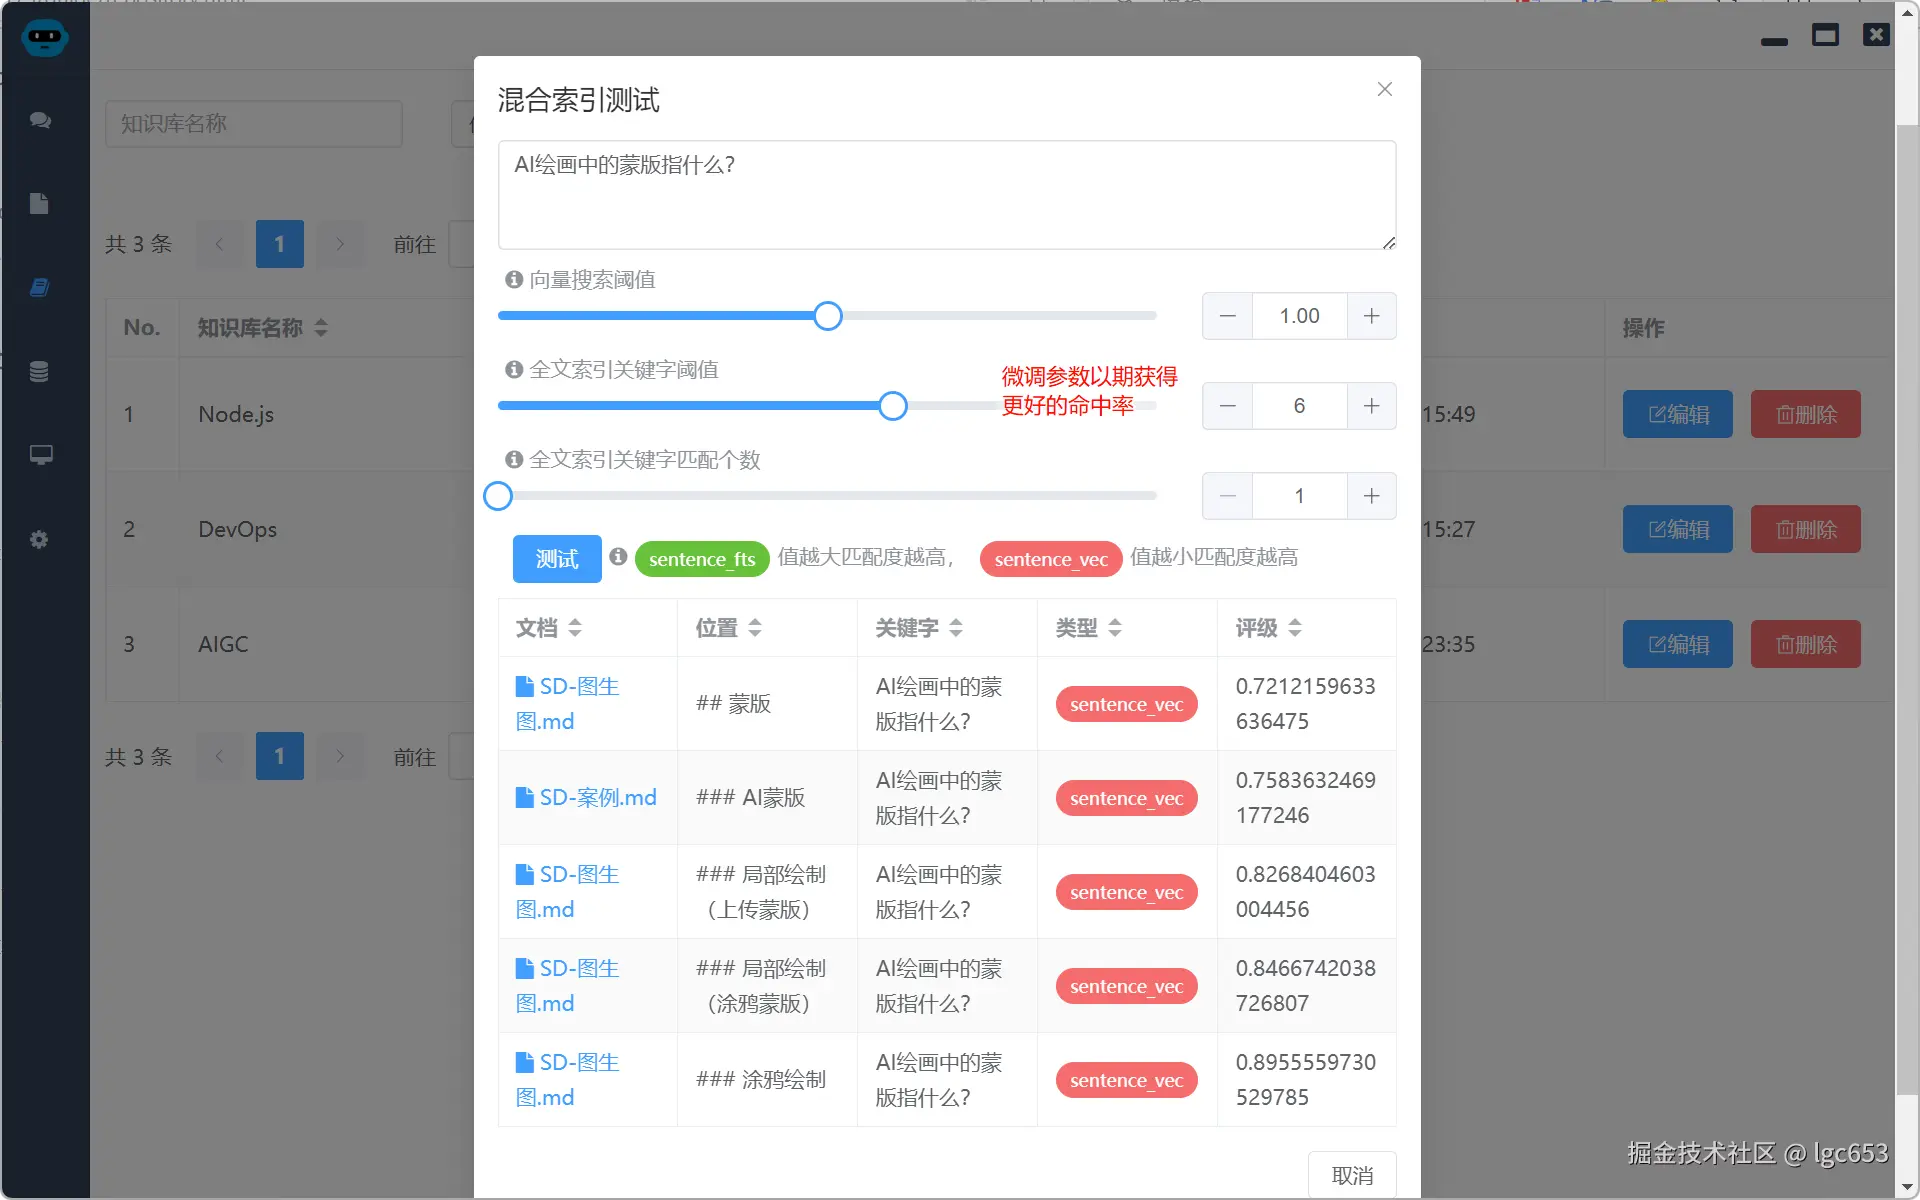Toggle sorting on the 知识库名称 column

(321, 327)
